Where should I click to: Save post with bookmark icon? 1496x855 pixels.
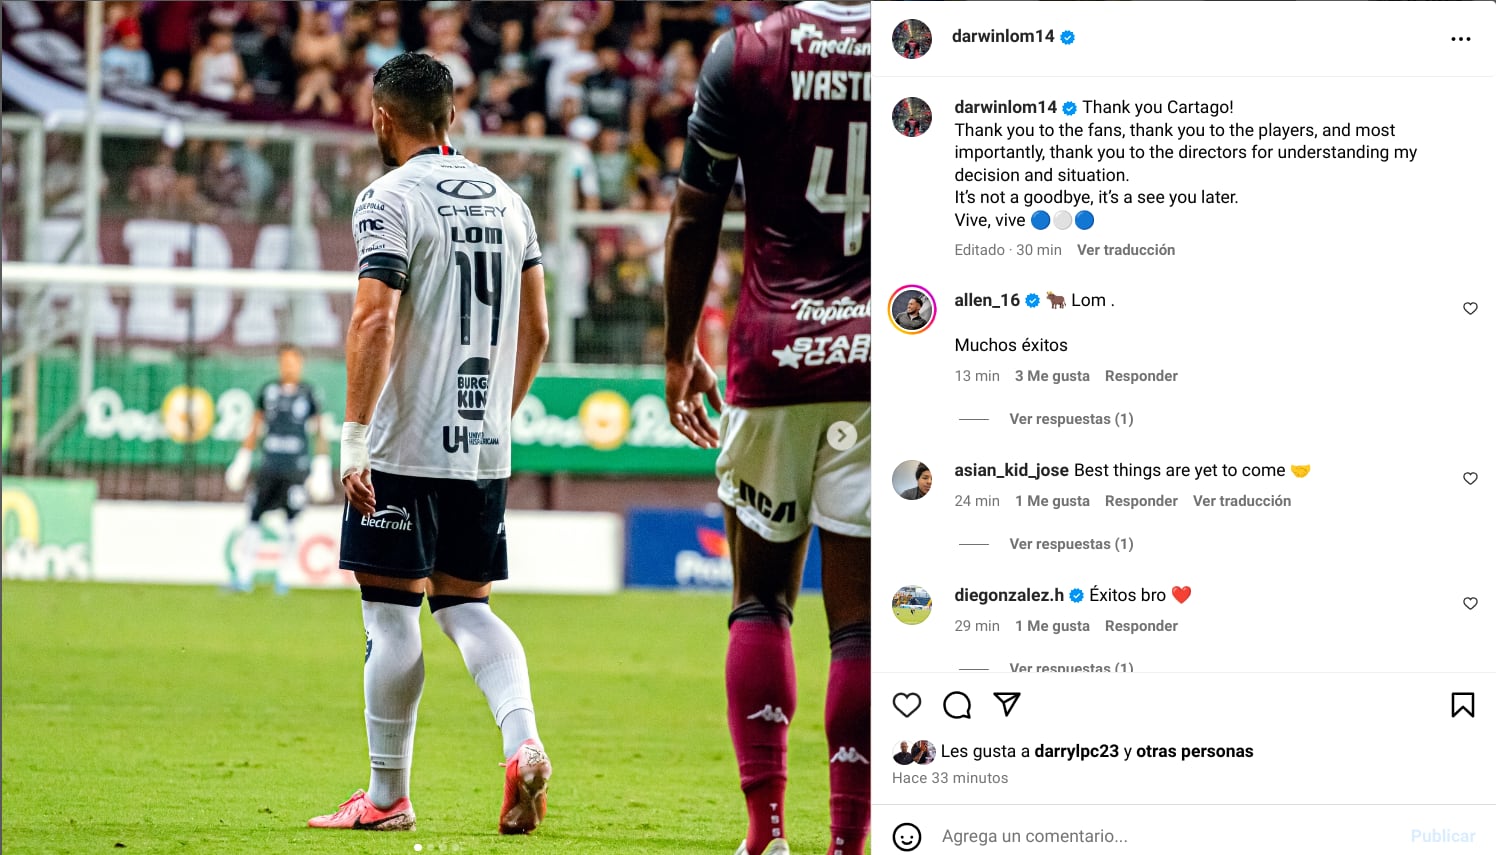pyautogui.click(x=1463, y=705)
